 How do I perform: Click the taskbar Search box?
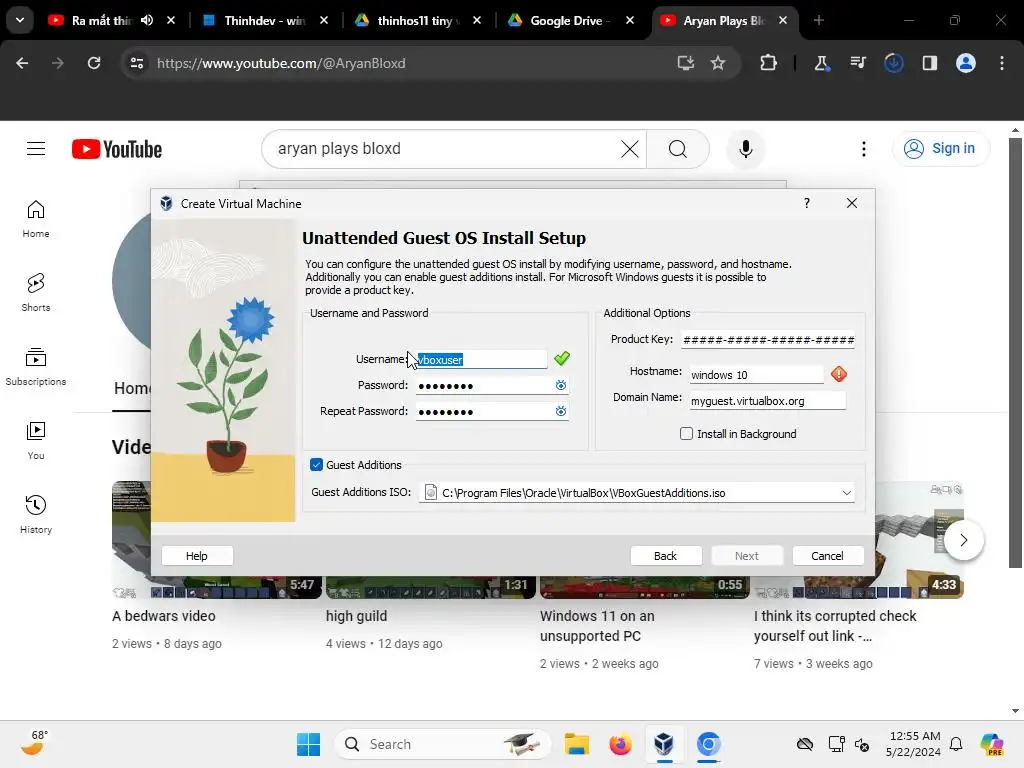click(443, 744)
